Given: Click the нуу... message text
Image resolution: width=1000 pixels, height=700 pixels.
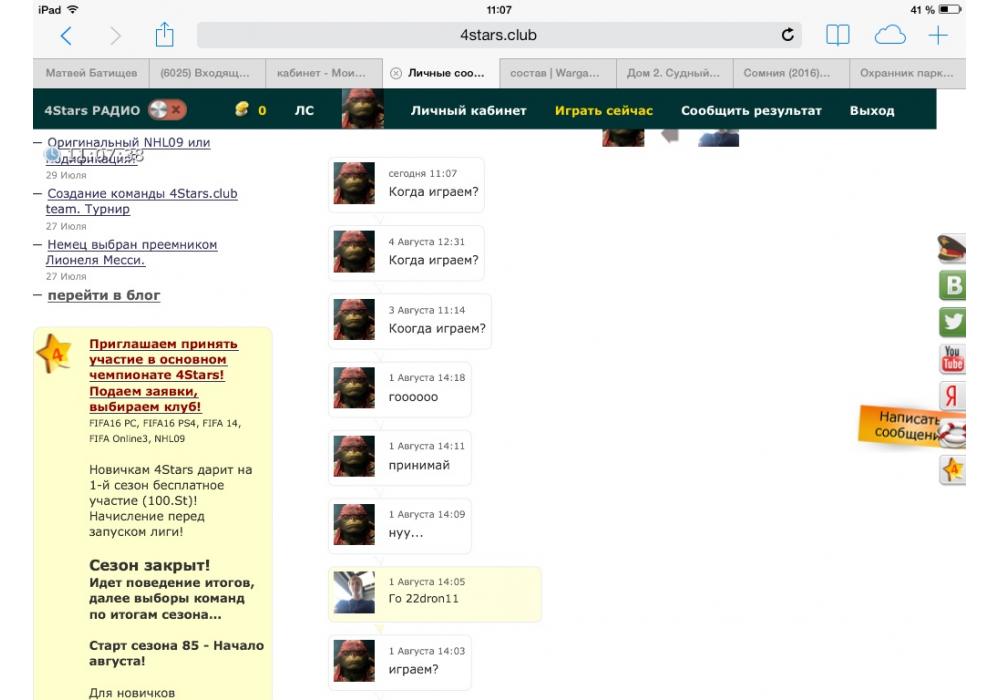Looking at the screenshot, I should pos(406,534).
